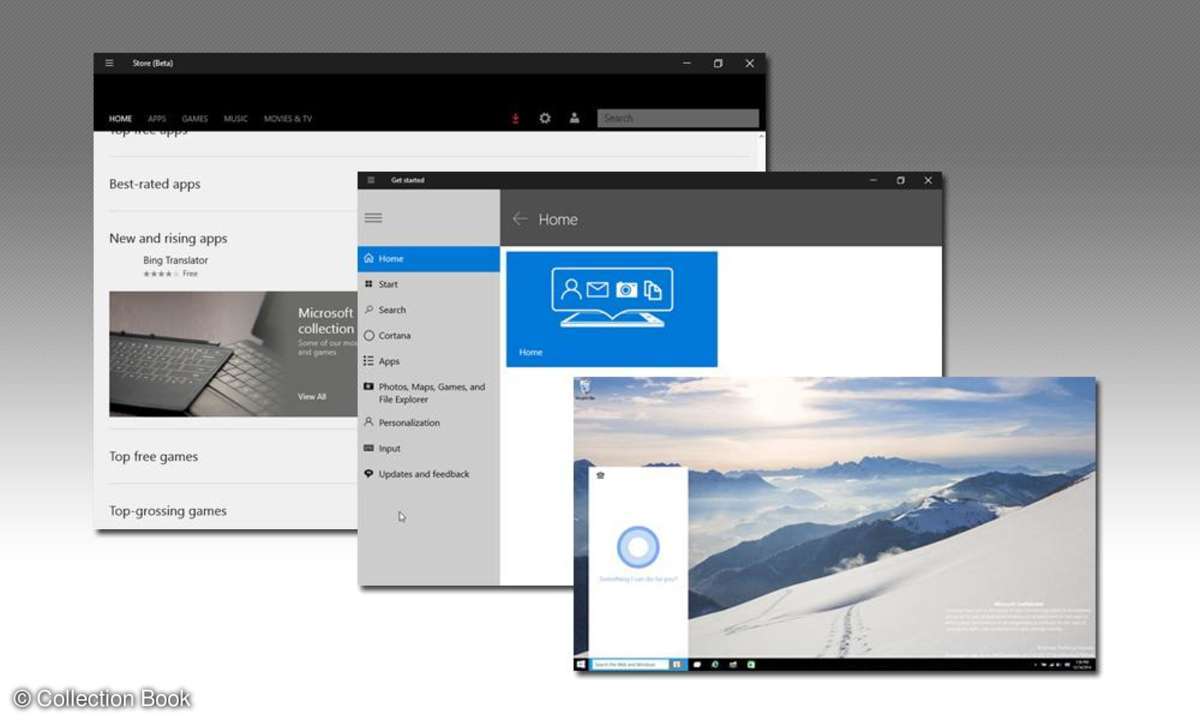
Task: Open the MOVIES & TV tab in Store
Action: (288, 119)
